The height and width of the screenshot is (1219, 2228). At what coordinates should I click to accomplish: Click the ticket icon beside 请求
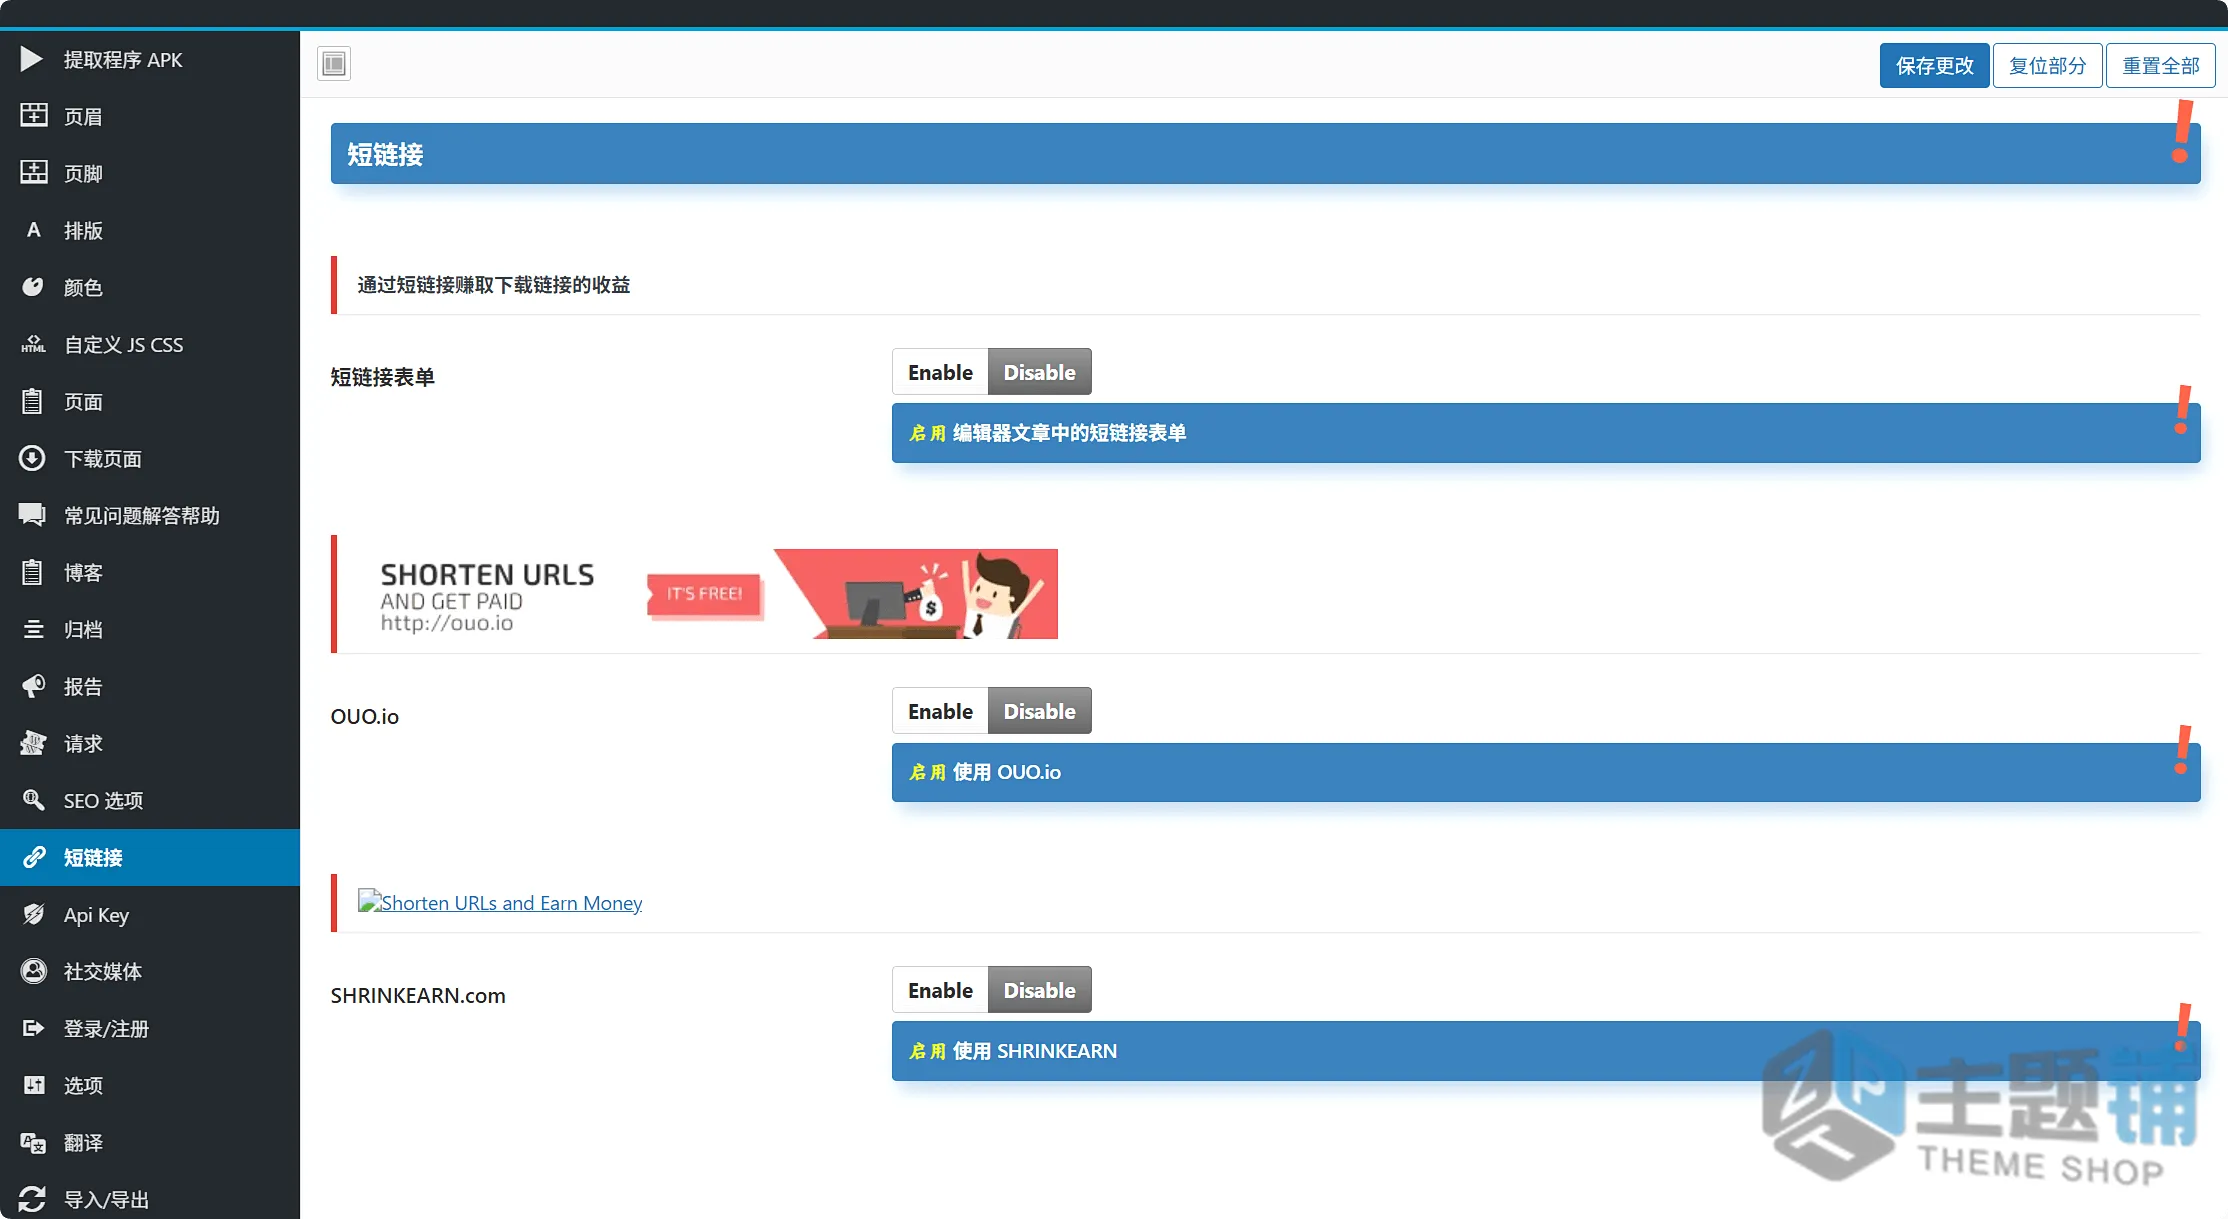click(33, 743)
